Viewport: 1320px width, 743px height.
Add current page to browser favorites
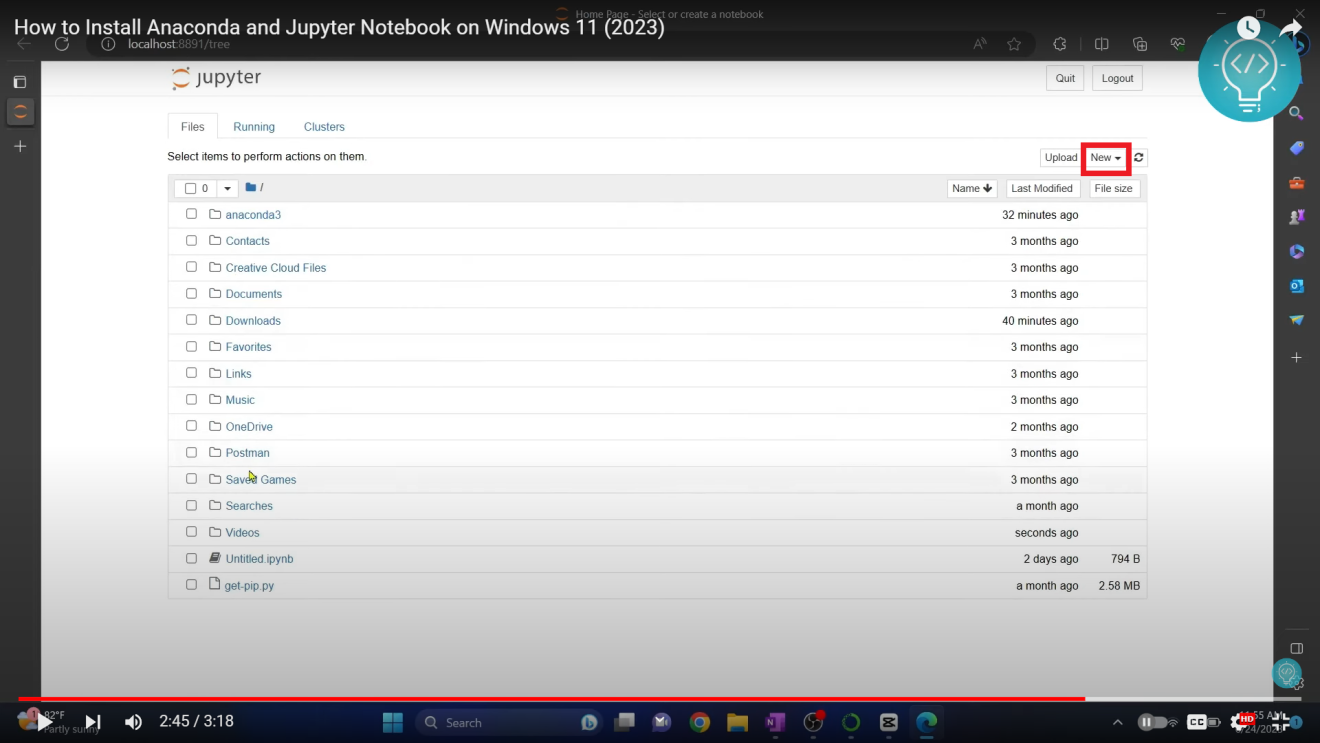click(x=1013, y=44)
